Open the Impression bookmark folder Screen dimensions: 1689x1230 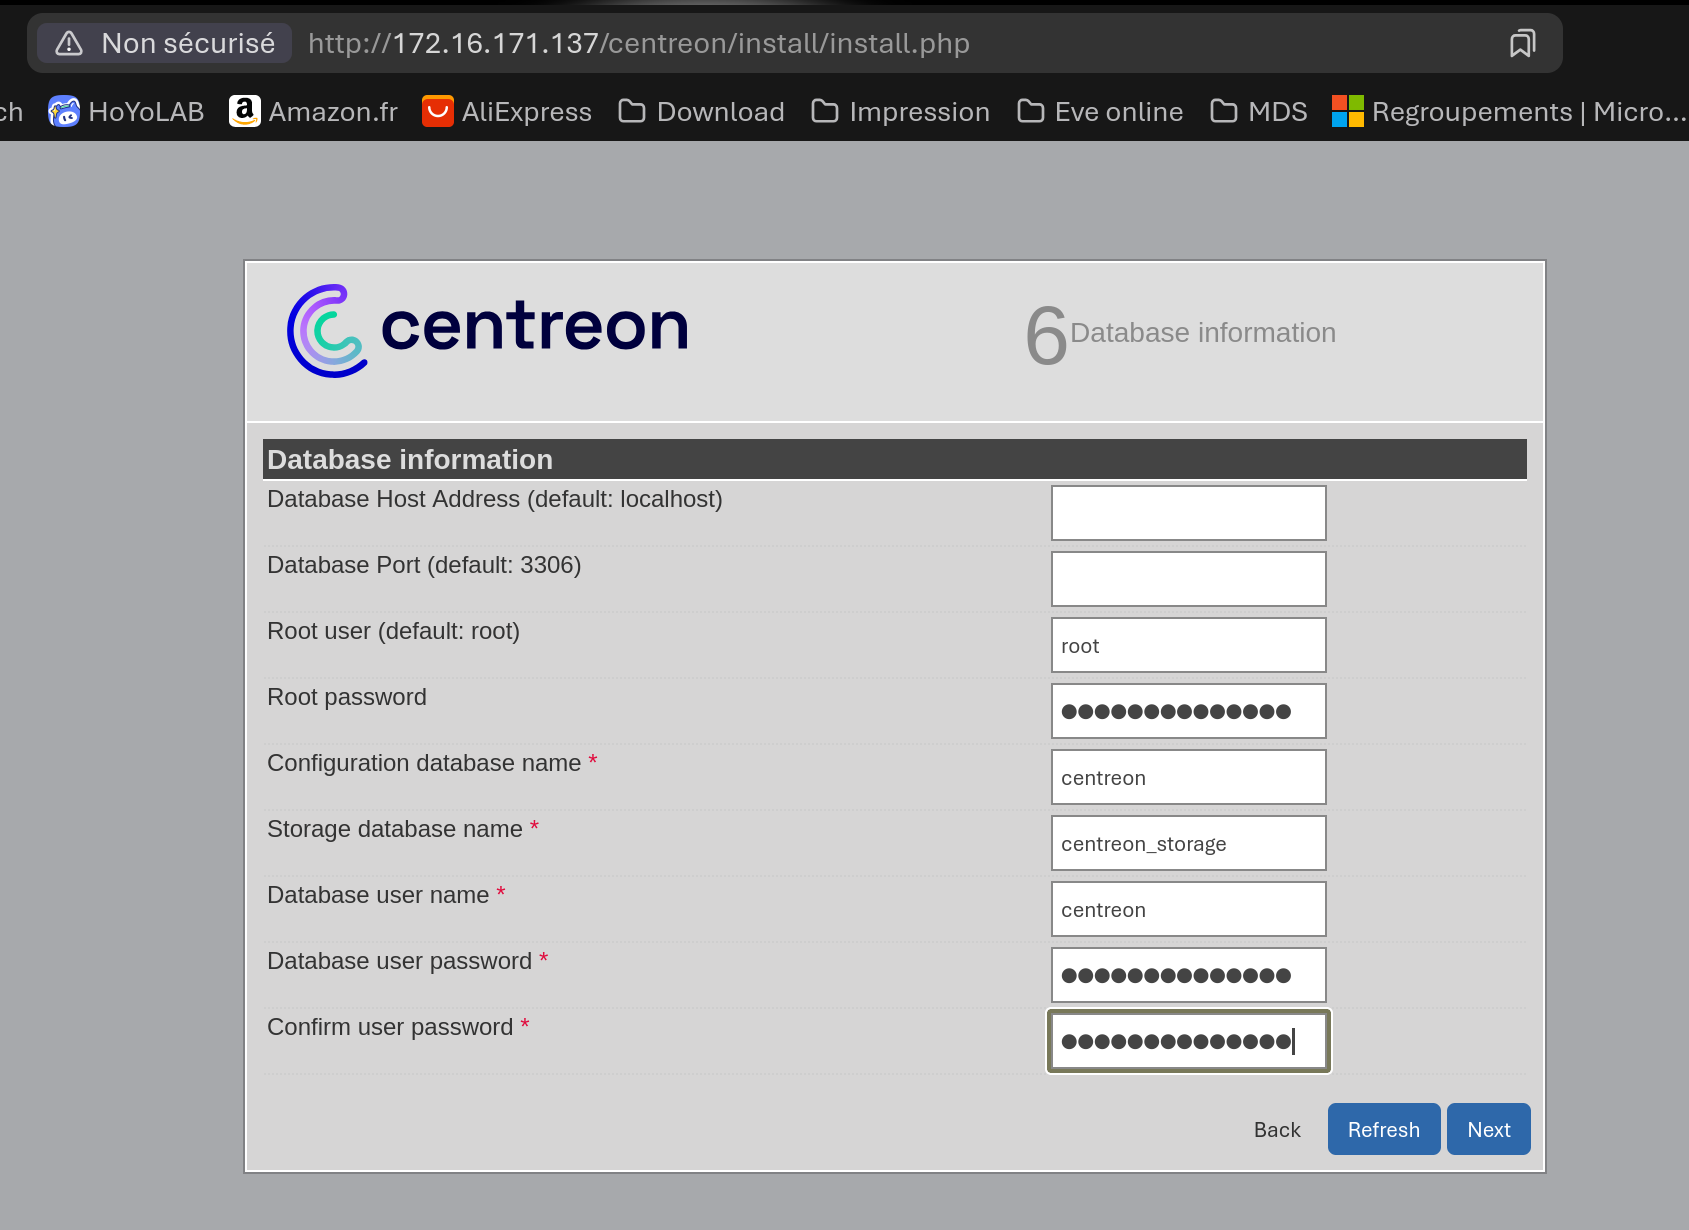pyautogui.click(x=900, y=111)
